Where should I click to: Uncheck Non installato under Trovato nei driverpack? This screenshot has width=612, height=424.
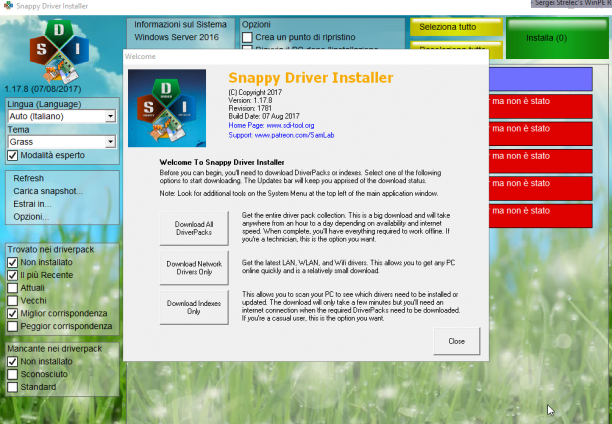tap(12, 262)
